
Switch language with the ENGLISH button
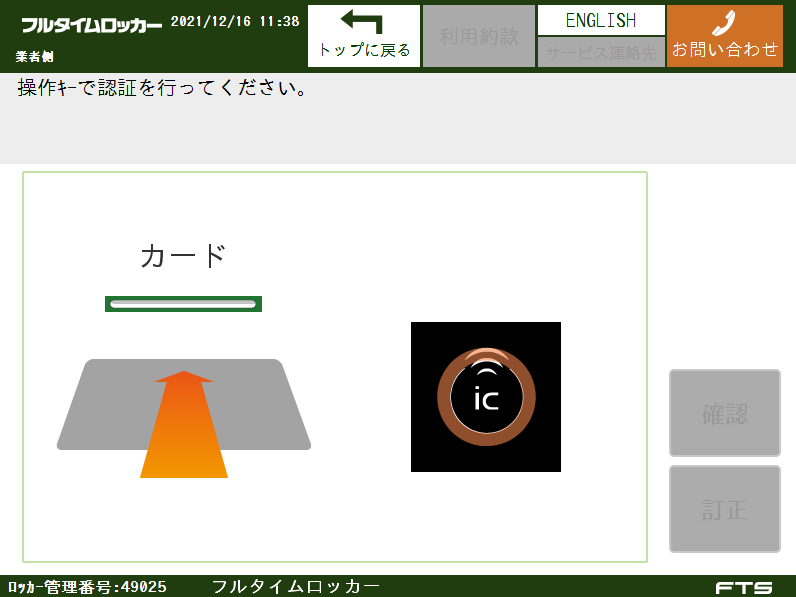click(601, 20)
